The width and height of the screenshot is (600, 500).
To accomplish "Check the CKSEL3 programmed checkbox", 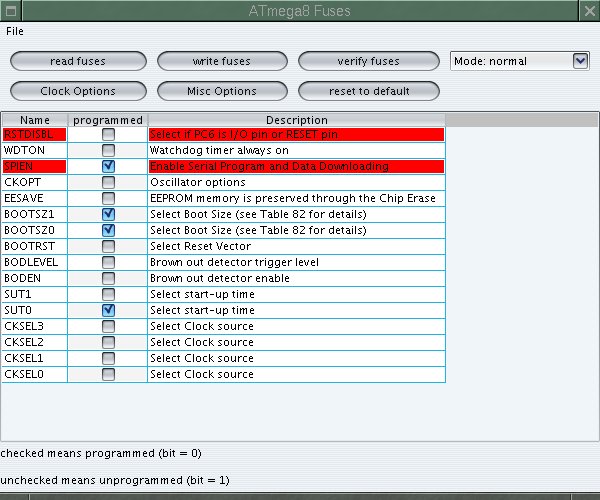I will 108,326.
